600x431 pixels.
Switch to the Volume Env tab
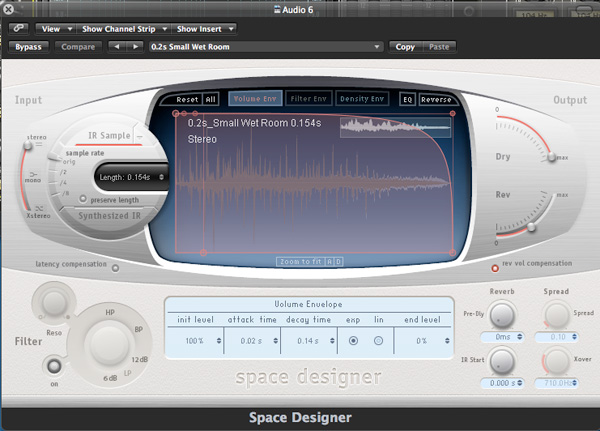click(x=255, y=98)
